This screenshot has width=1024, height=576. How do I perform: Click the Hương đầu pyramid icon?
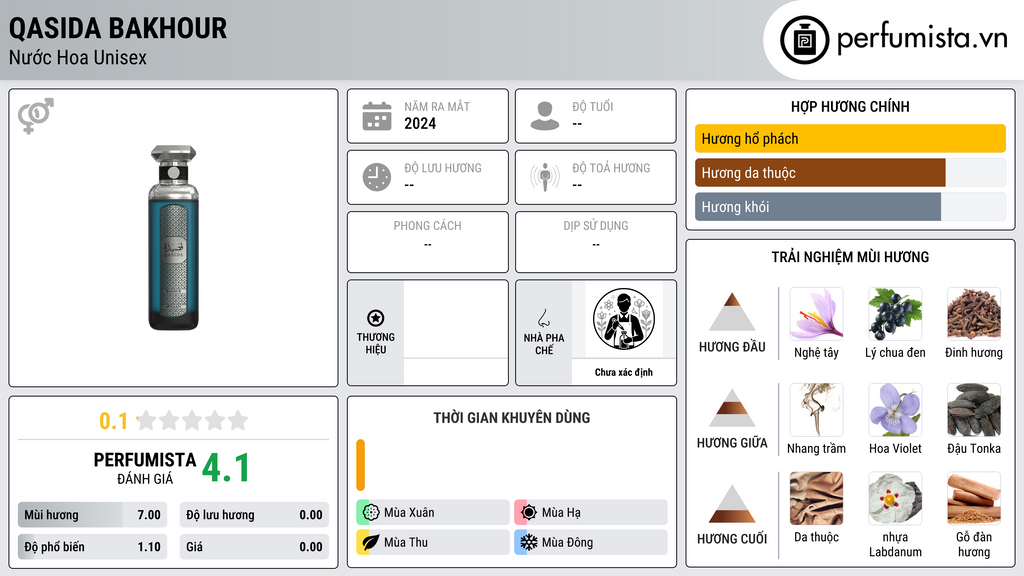coord(732,312)
